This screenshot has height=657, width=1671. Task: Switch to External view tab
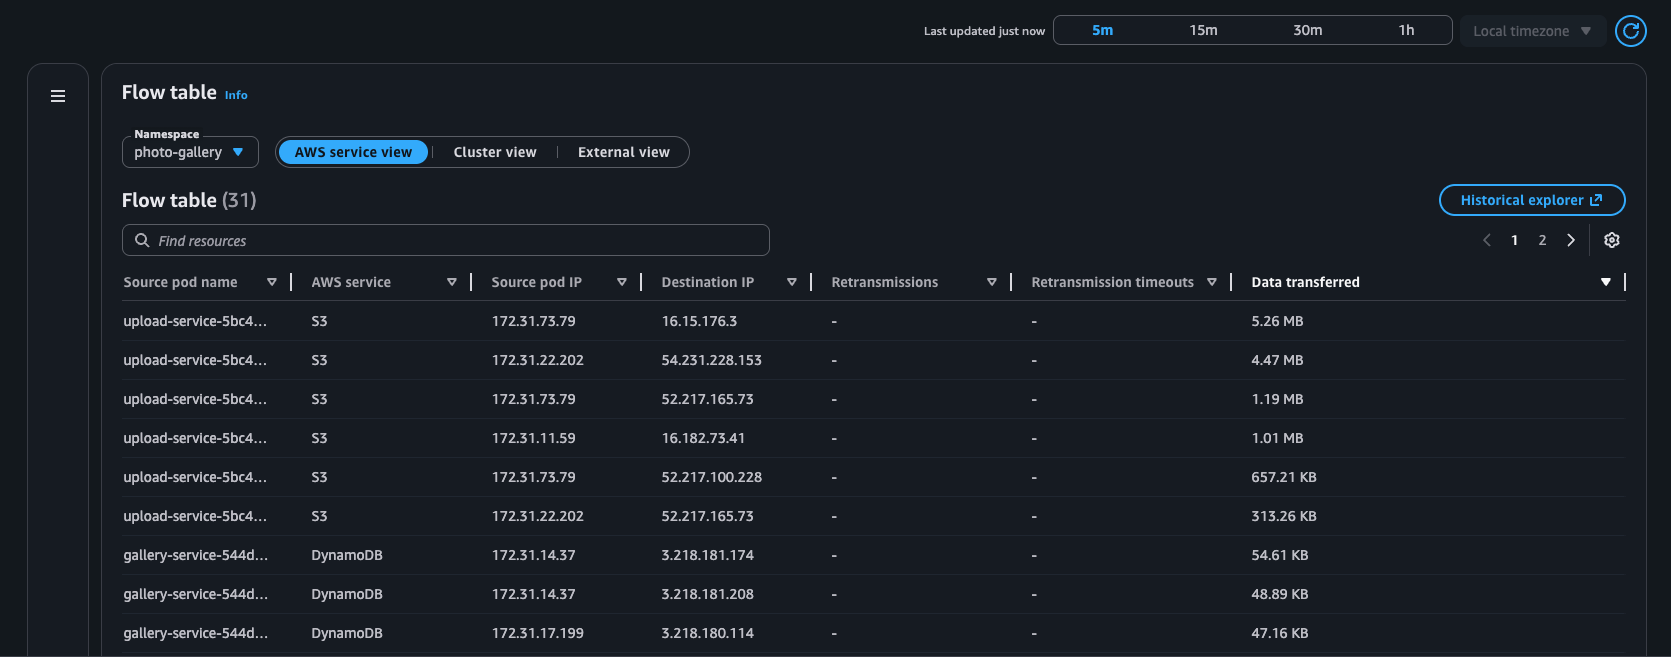[x=623, y=152]
